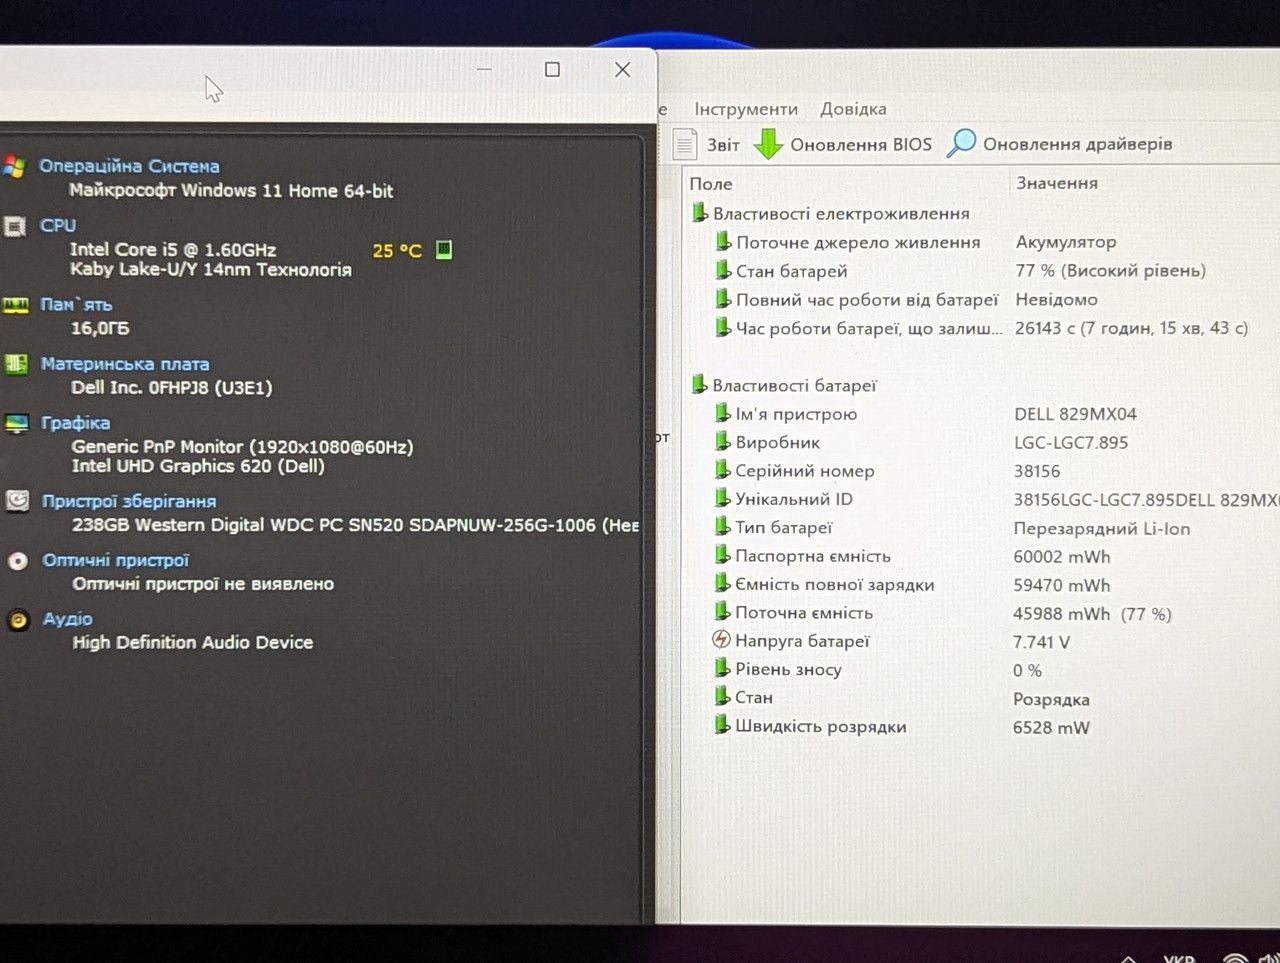Open the Інструменти menu

(x=746, y=109)
